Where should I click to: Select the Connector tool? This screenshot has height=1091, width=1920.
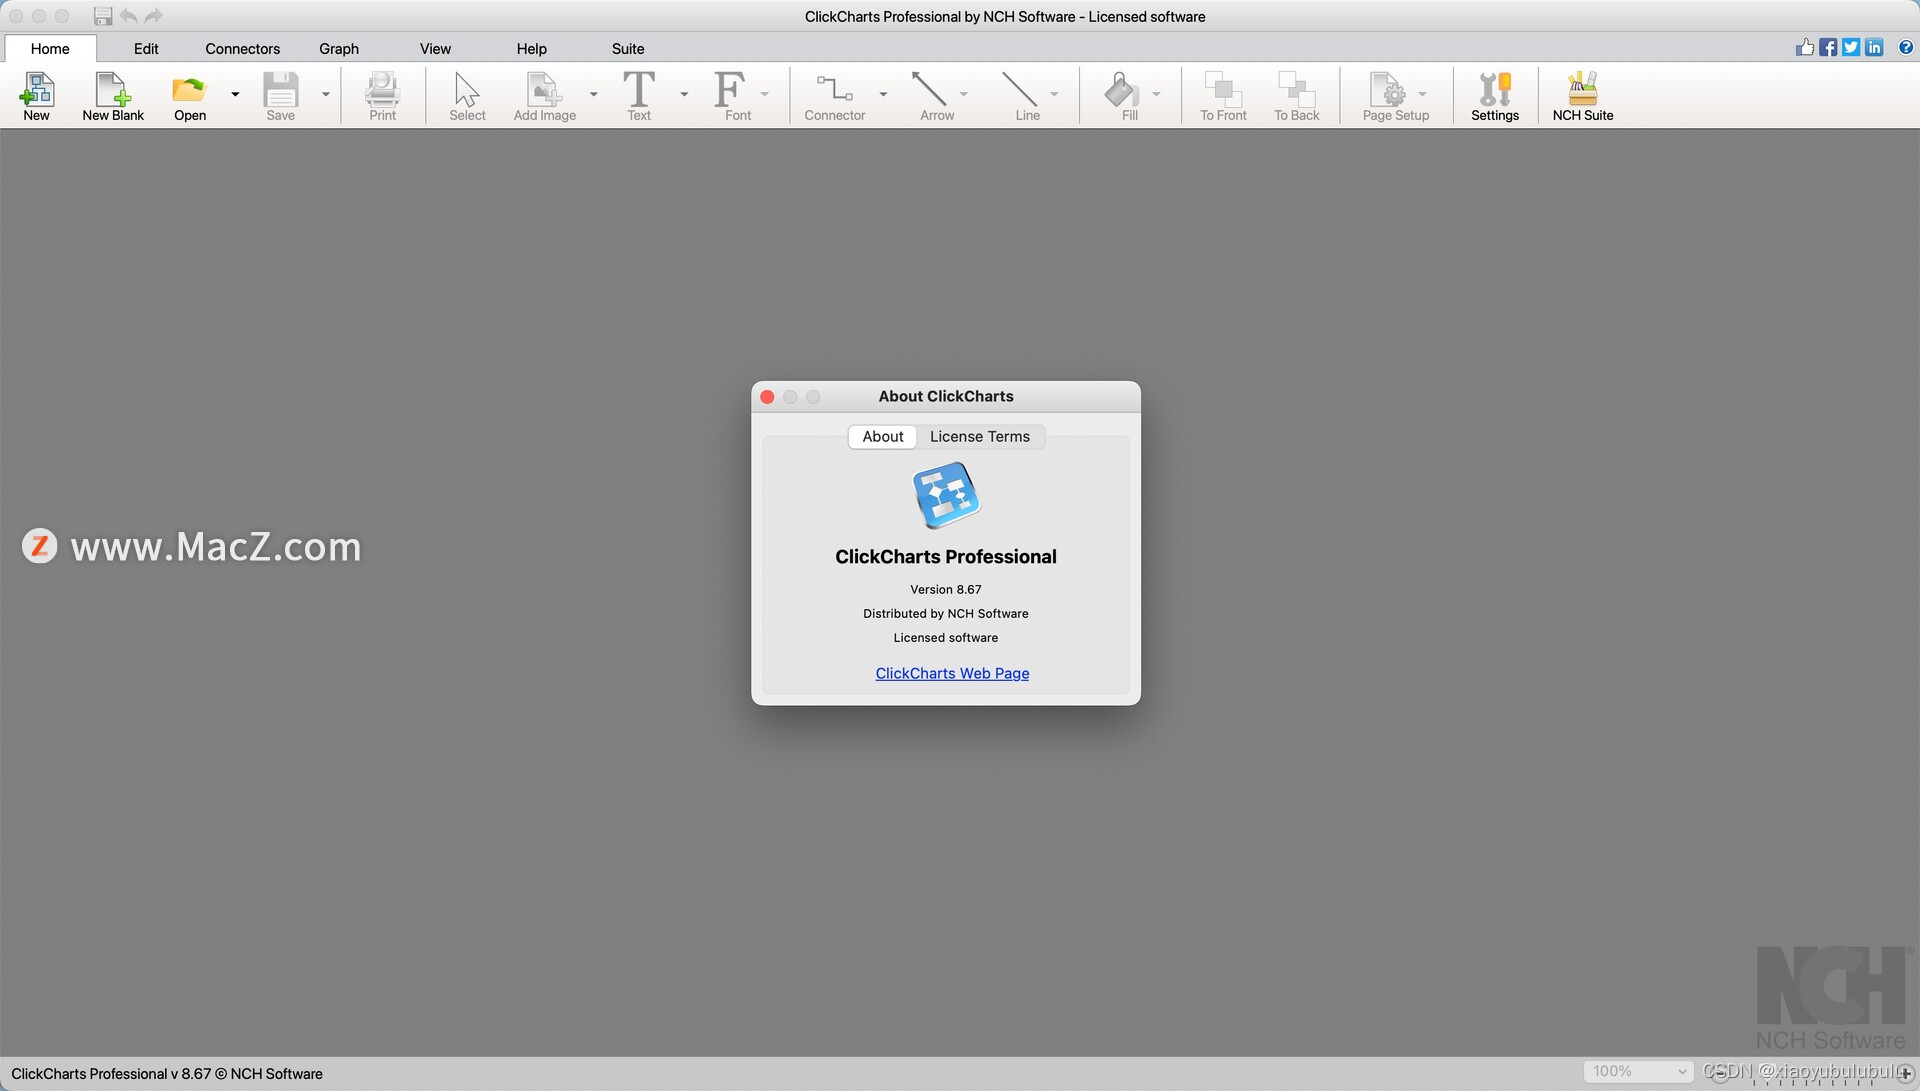[835, 96]
